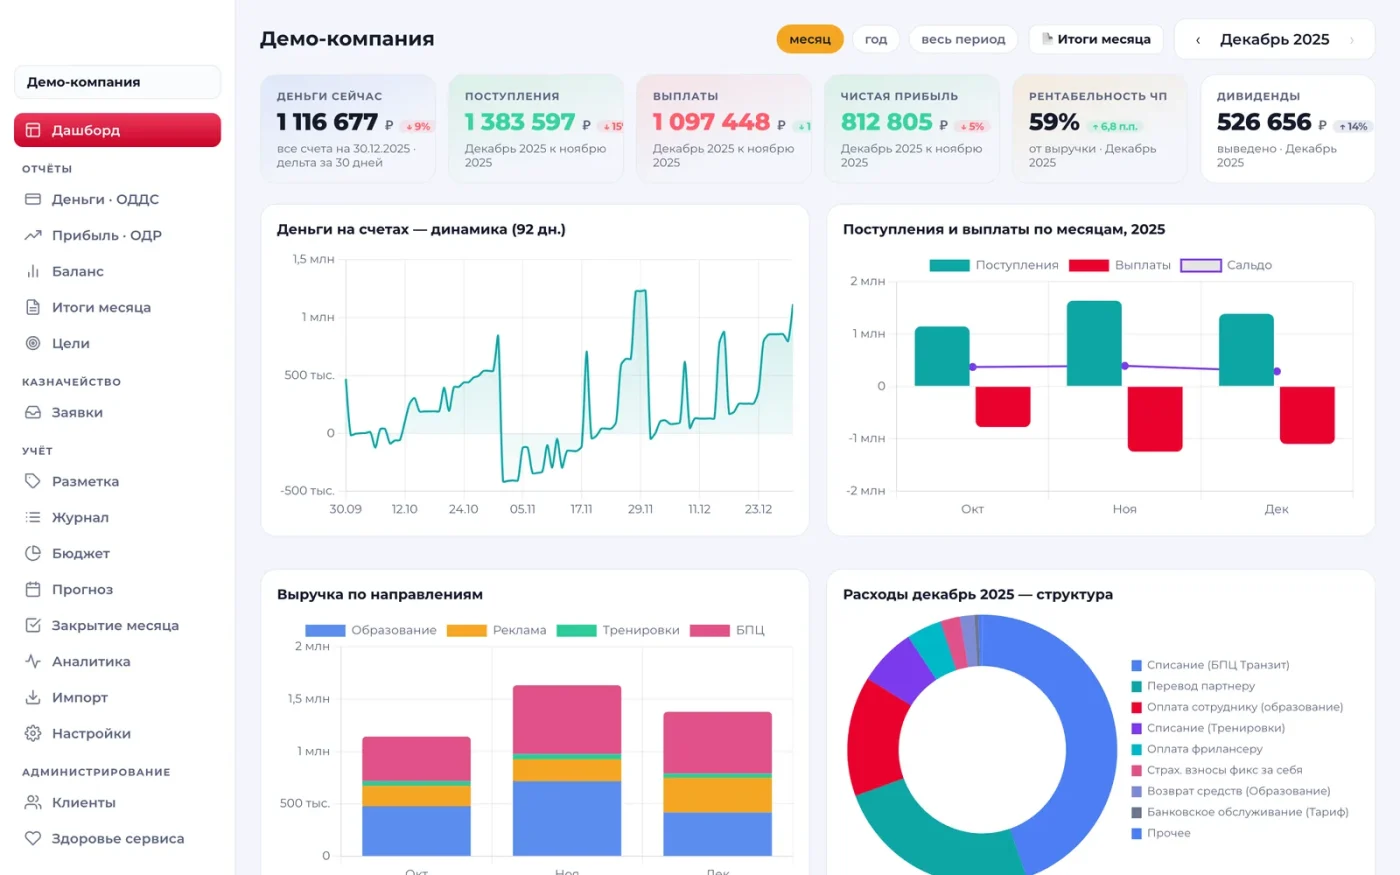Select the Дашборд item in the sidebar
Viewport: 1400px width, 875px height.
coord(117,130)
